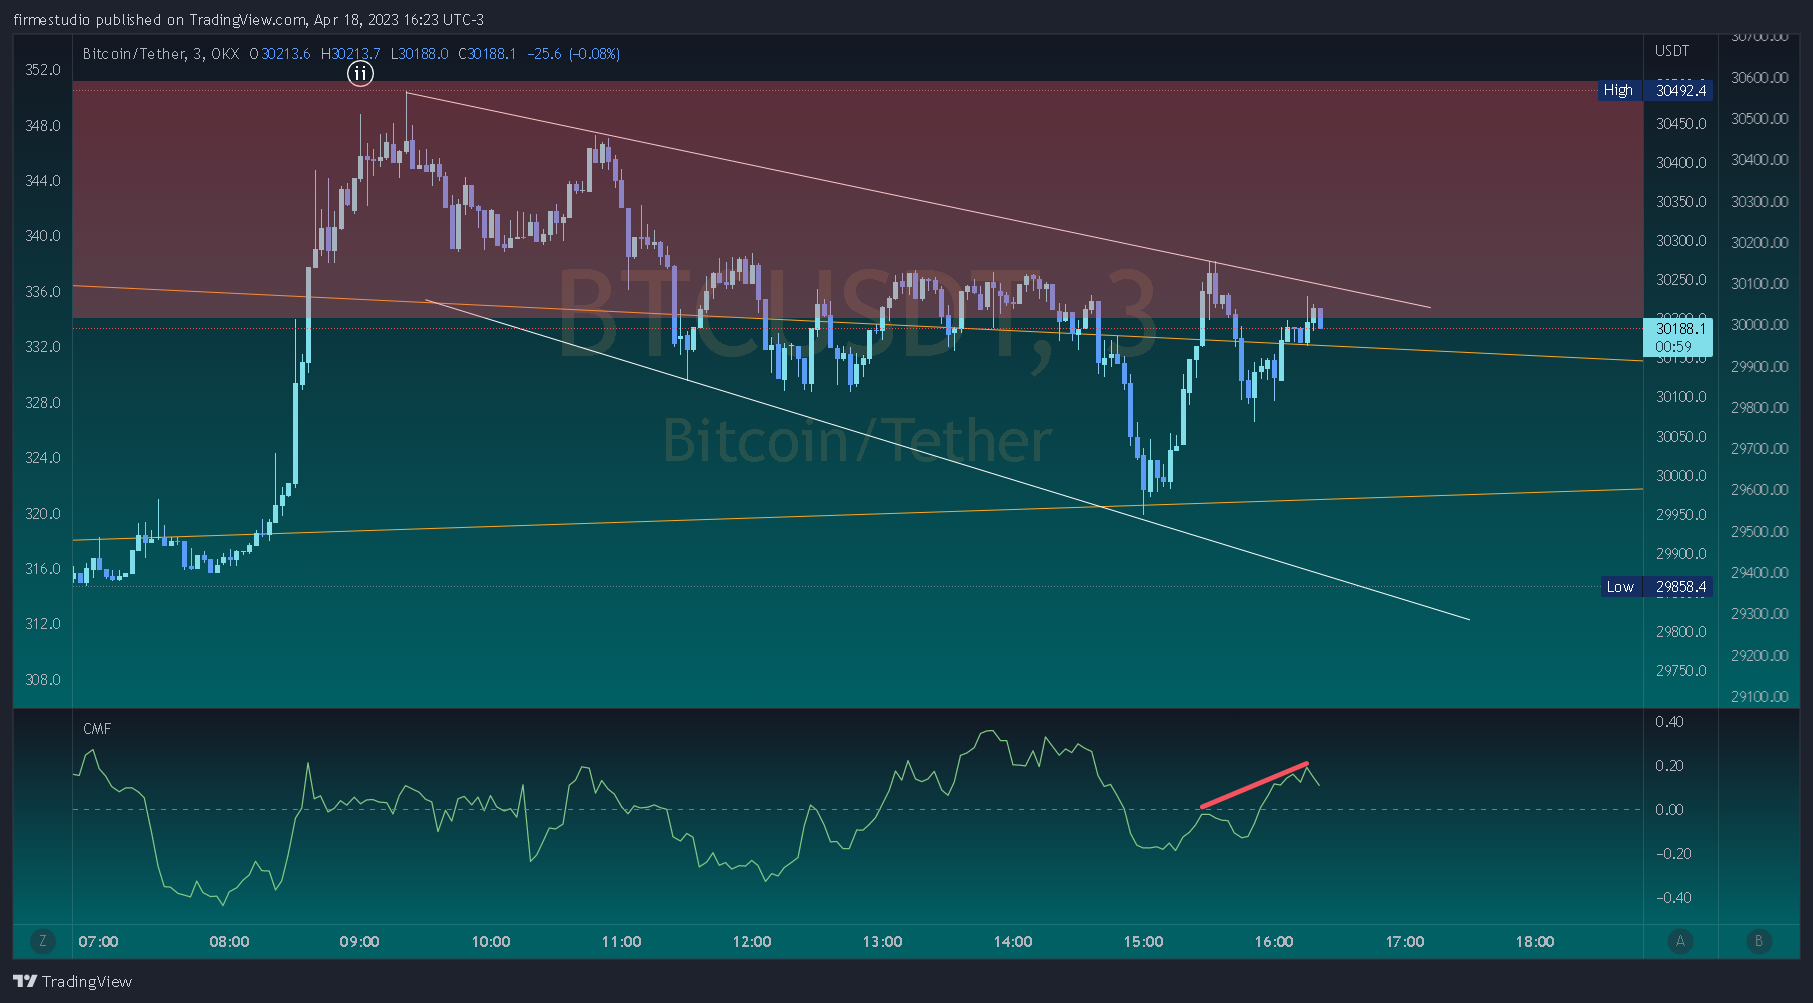Click the 29750.0 inner price scale value
1813x1003 pixels.
click(1681, 671)
